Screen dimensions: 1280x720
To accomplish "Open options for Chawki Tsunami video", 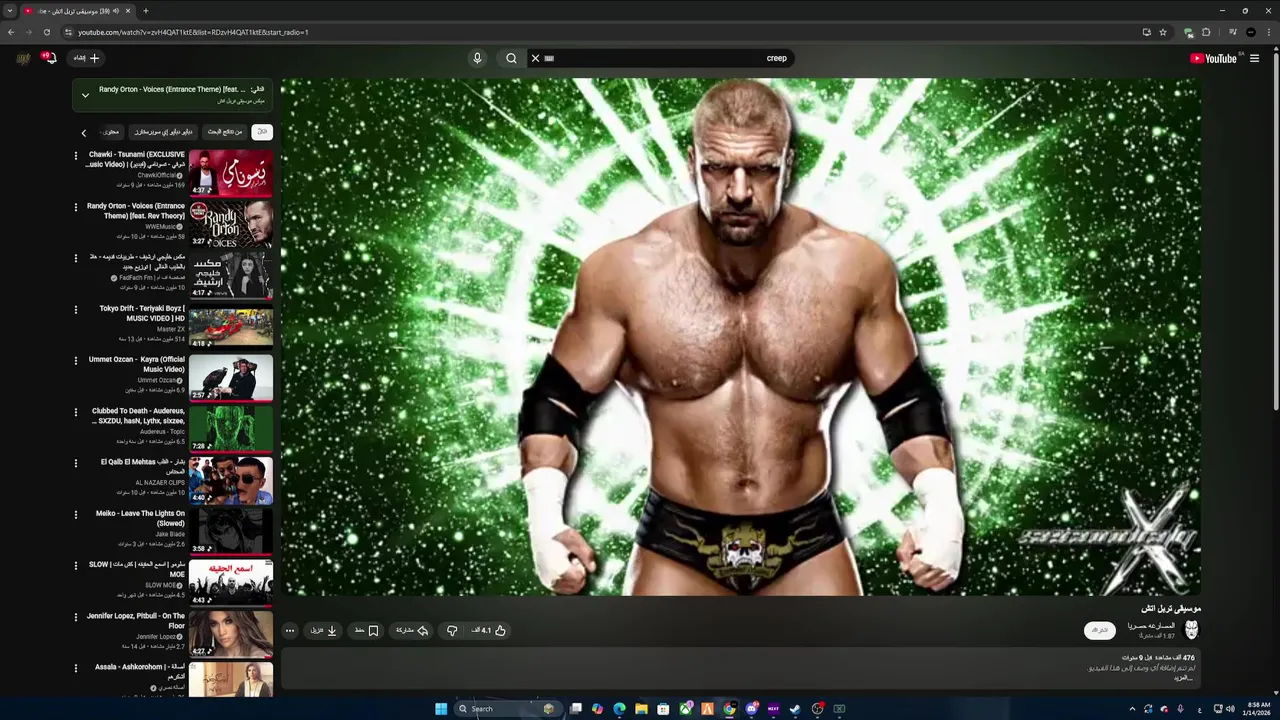I will 76,156.
